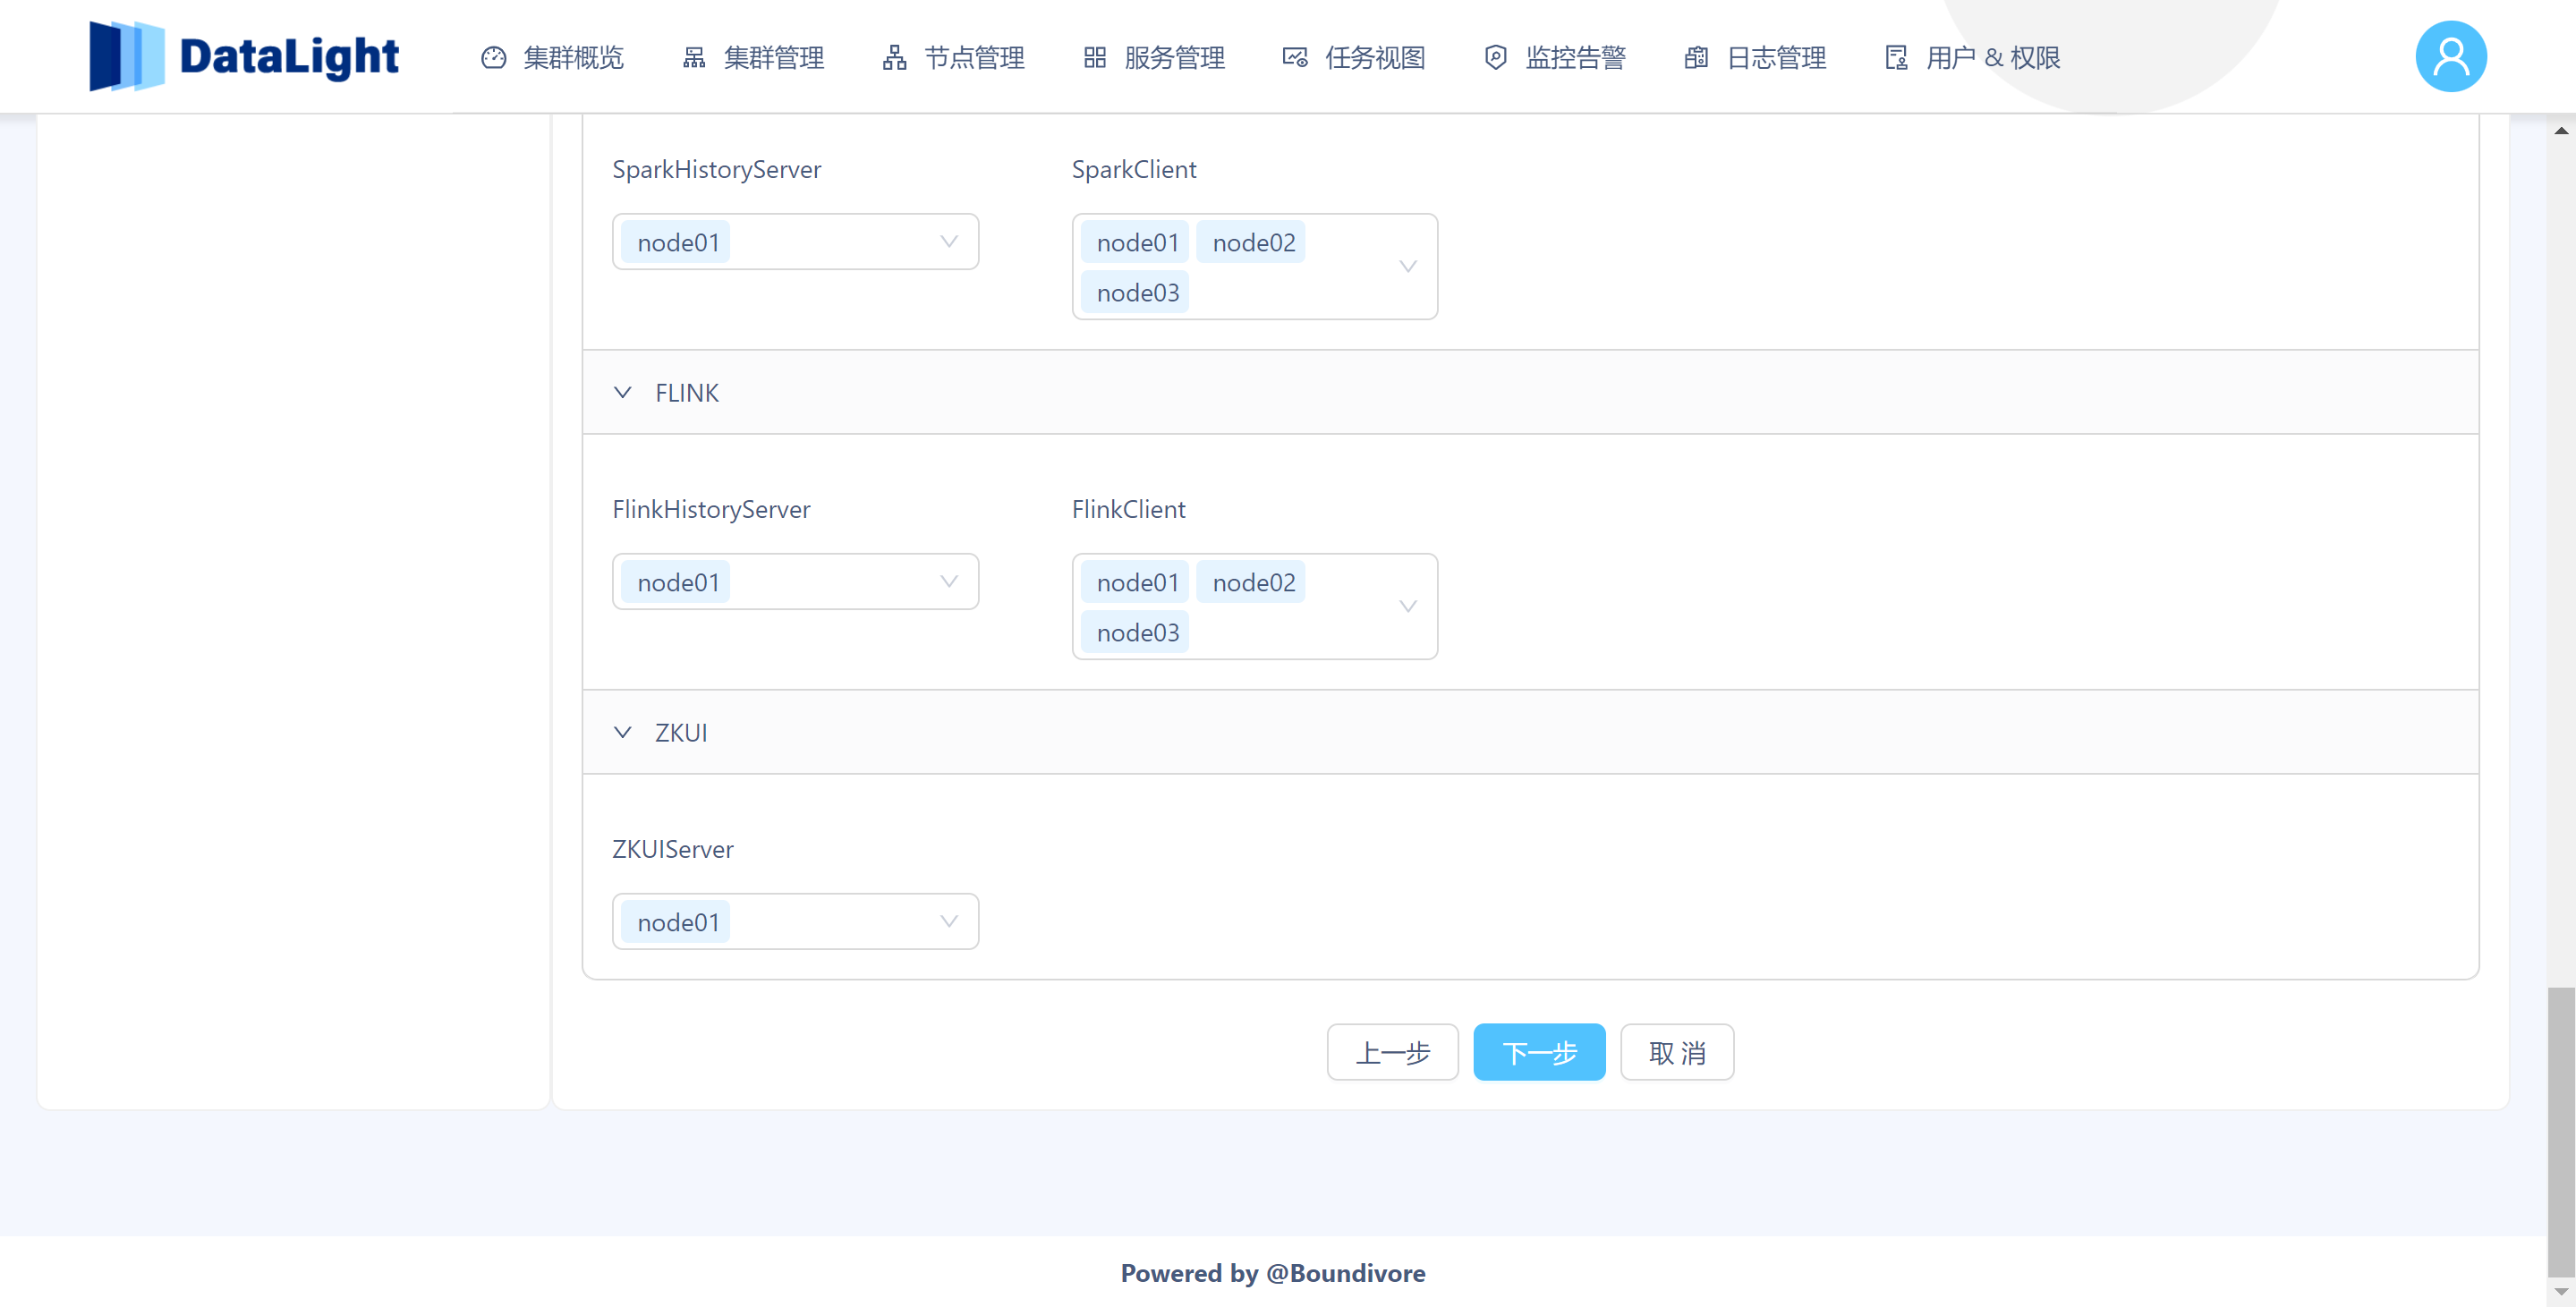Click the 取 消 button

(x=1677, y=1052)
